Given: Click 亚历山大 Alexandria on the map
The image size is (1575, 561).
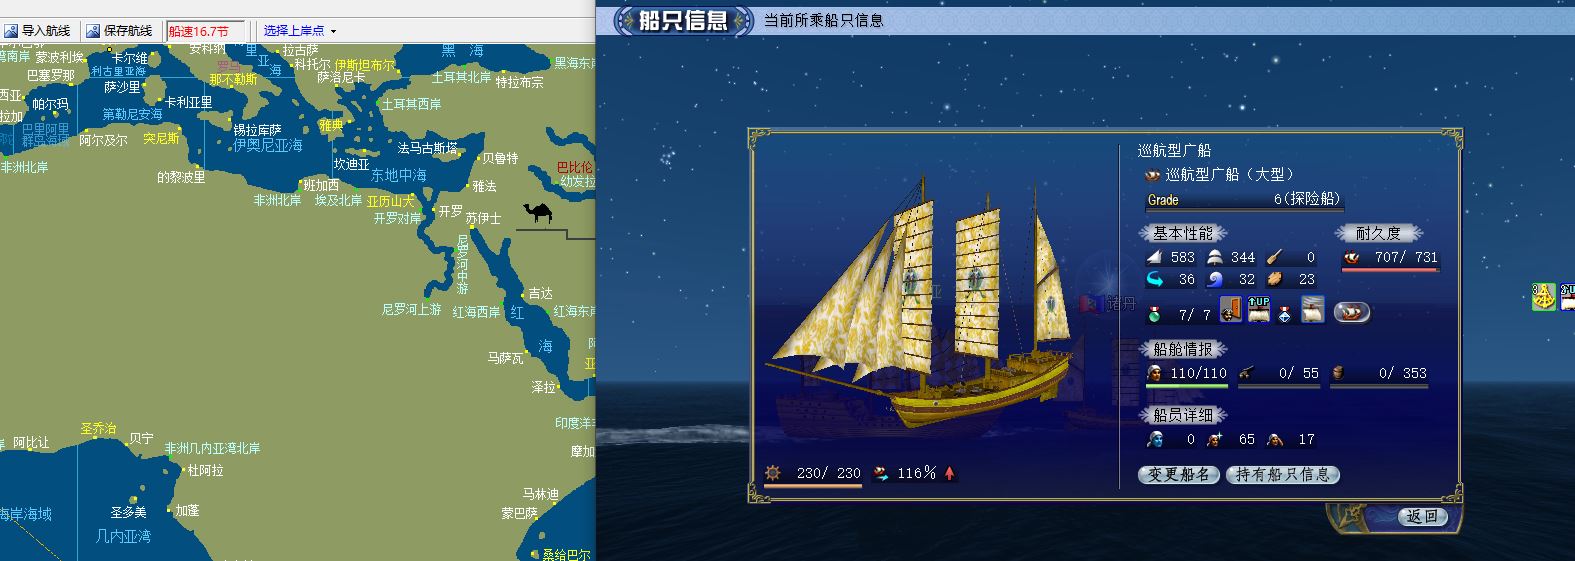Looking at the screenshot, I should 390,201.
